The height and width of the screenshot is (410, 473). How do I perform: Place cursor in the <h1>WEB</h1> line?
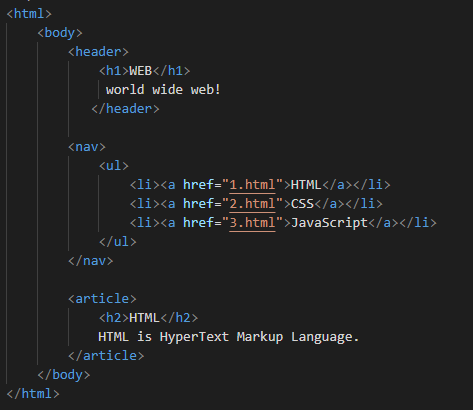[x=144, y=71]
